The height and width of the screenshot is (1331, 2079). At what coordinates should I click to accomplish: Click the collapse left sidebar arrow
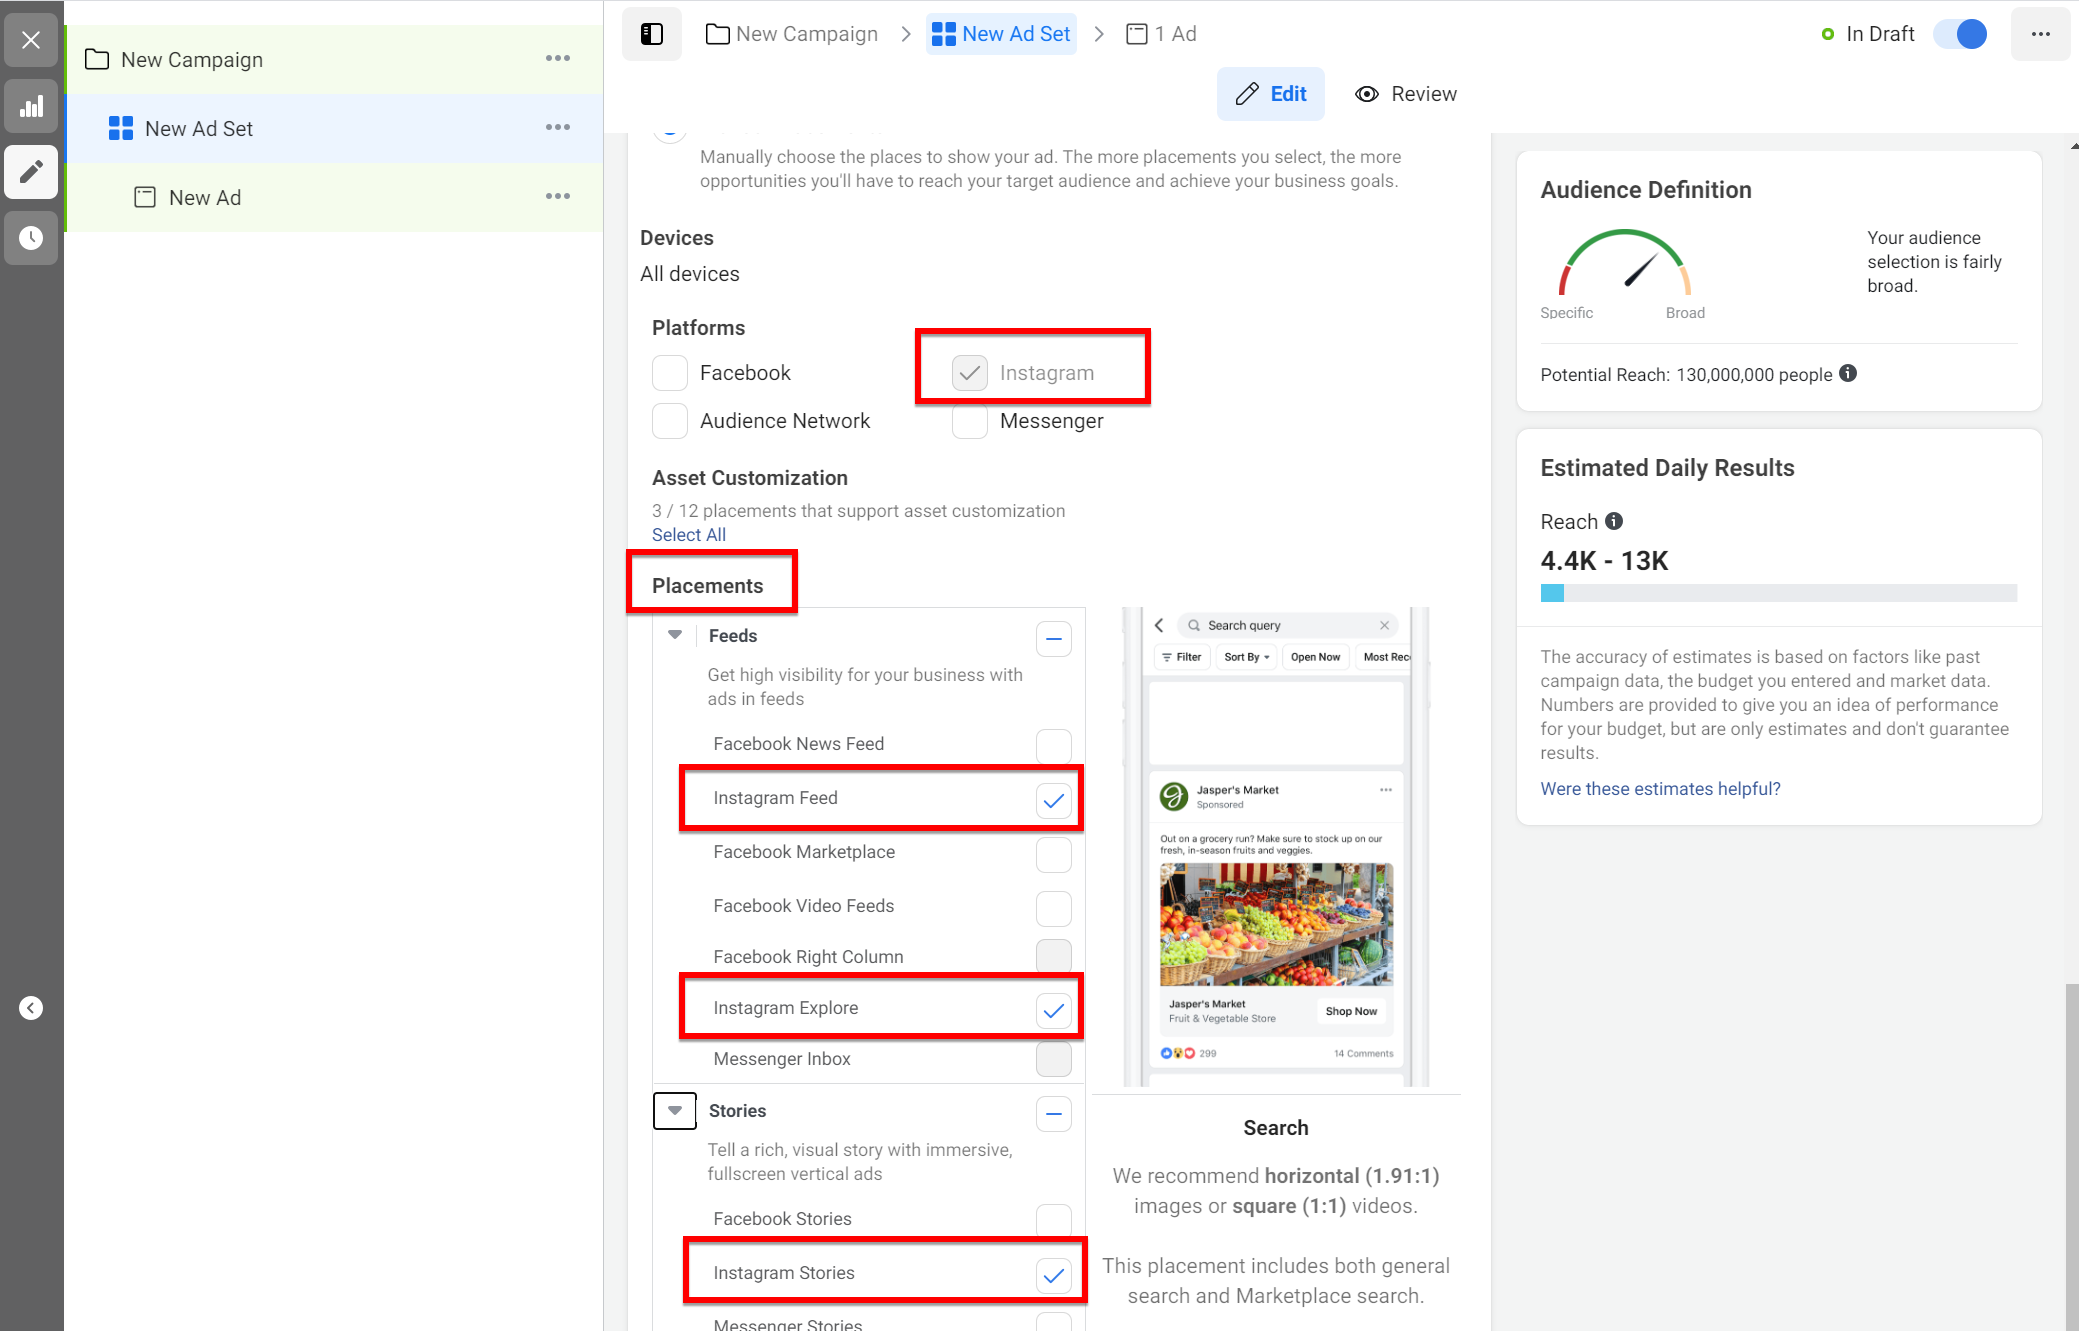pos(30,1007)
